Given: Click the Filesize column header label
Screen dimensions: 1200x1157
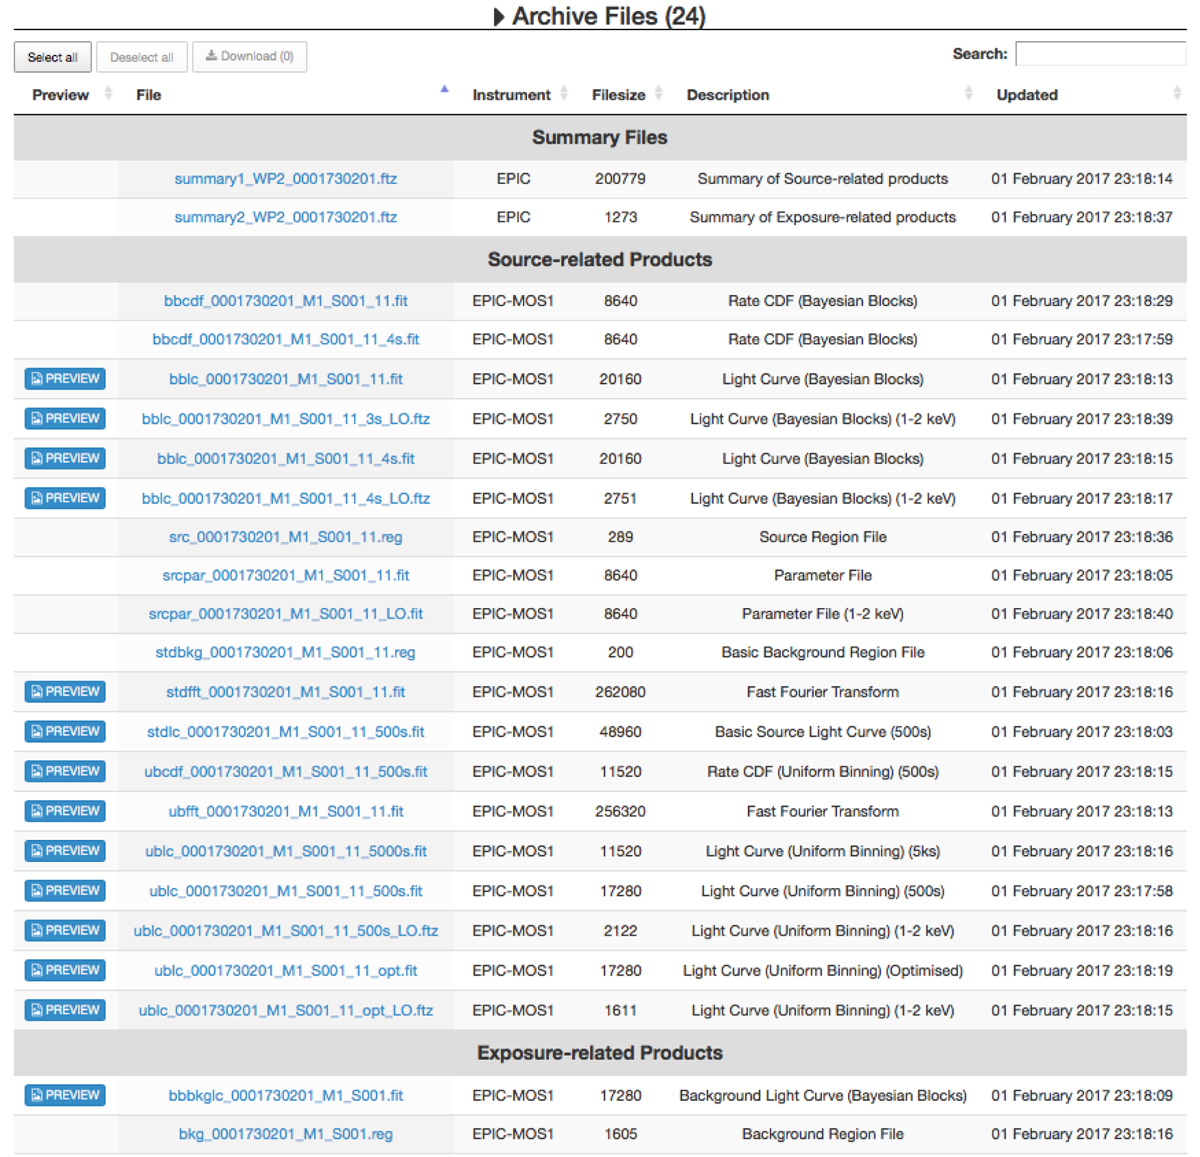Looking at the screenshot, I should click(x=619, y=95).
